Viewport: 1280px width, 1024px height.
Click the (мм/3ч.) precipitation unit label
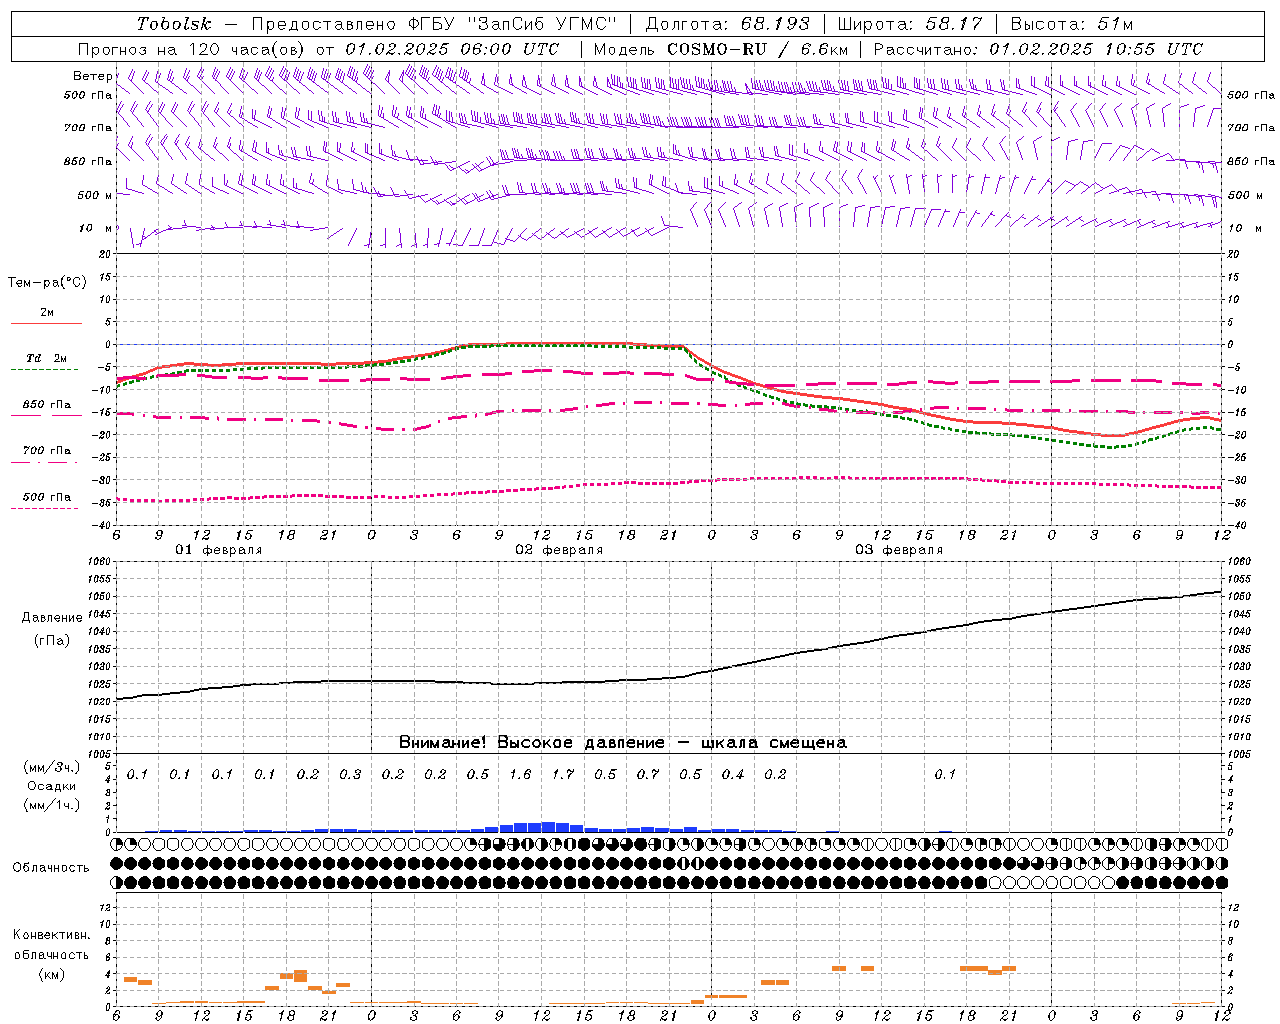click(x=52, y=767)
